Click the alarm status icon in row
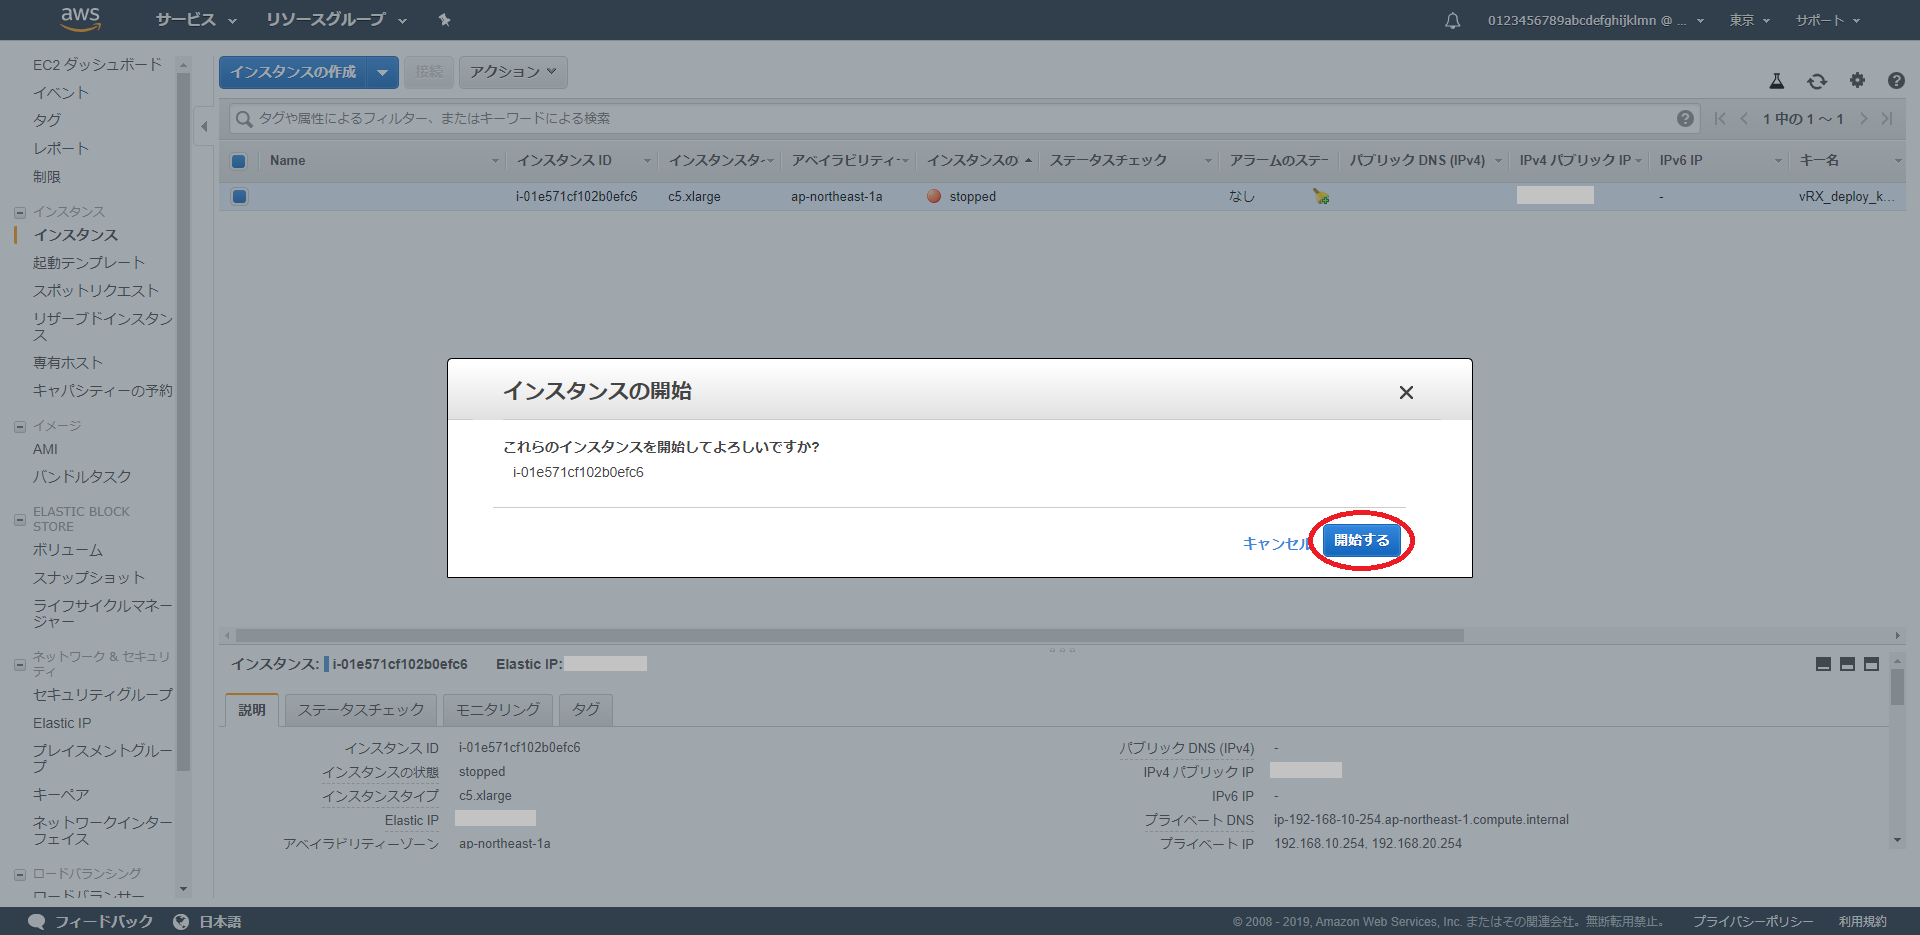Viewport: 1920px width, 935px height. 1321,197
